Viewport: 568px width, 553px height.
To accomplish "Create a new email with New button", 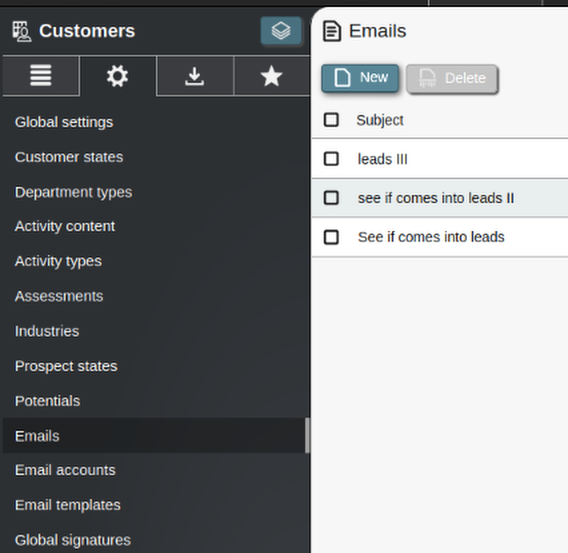I will click(x=360, y=78).
